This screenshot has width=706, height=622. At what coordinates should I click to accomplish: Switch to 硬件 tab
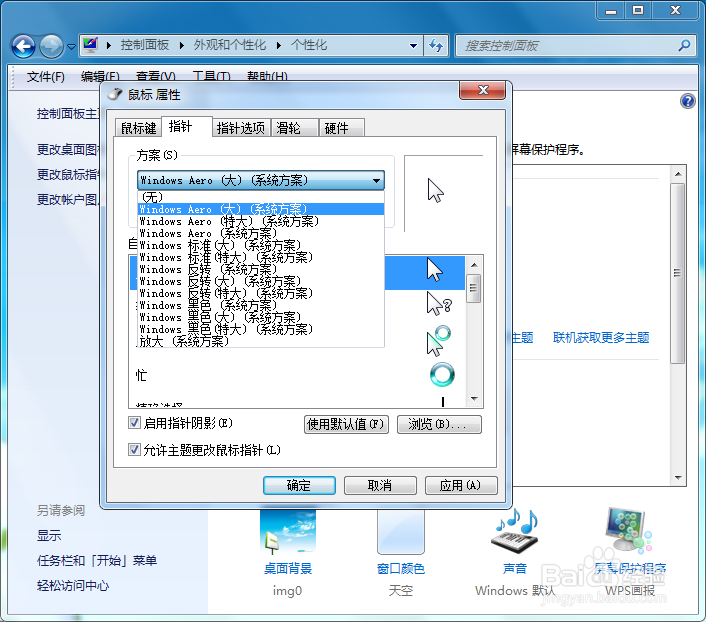pos(342,128)
